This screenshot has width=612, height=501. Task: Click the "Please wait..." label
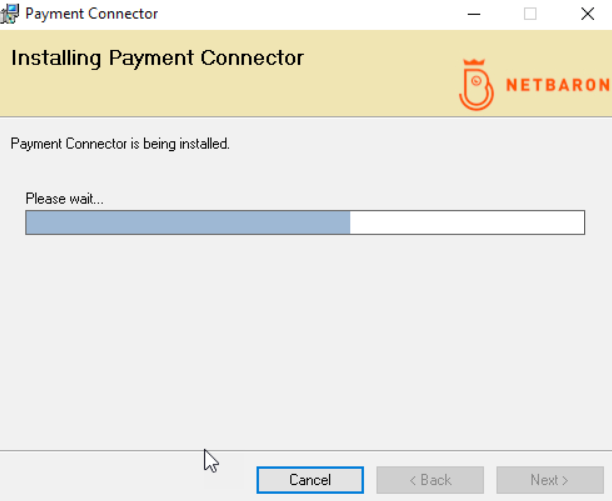(x=64, y=199)
